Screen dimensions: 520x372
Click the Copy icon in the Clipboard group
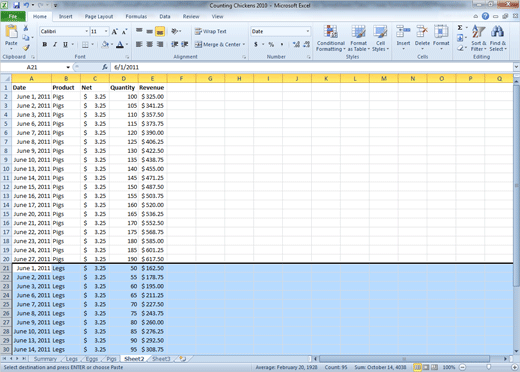(26, 38)
